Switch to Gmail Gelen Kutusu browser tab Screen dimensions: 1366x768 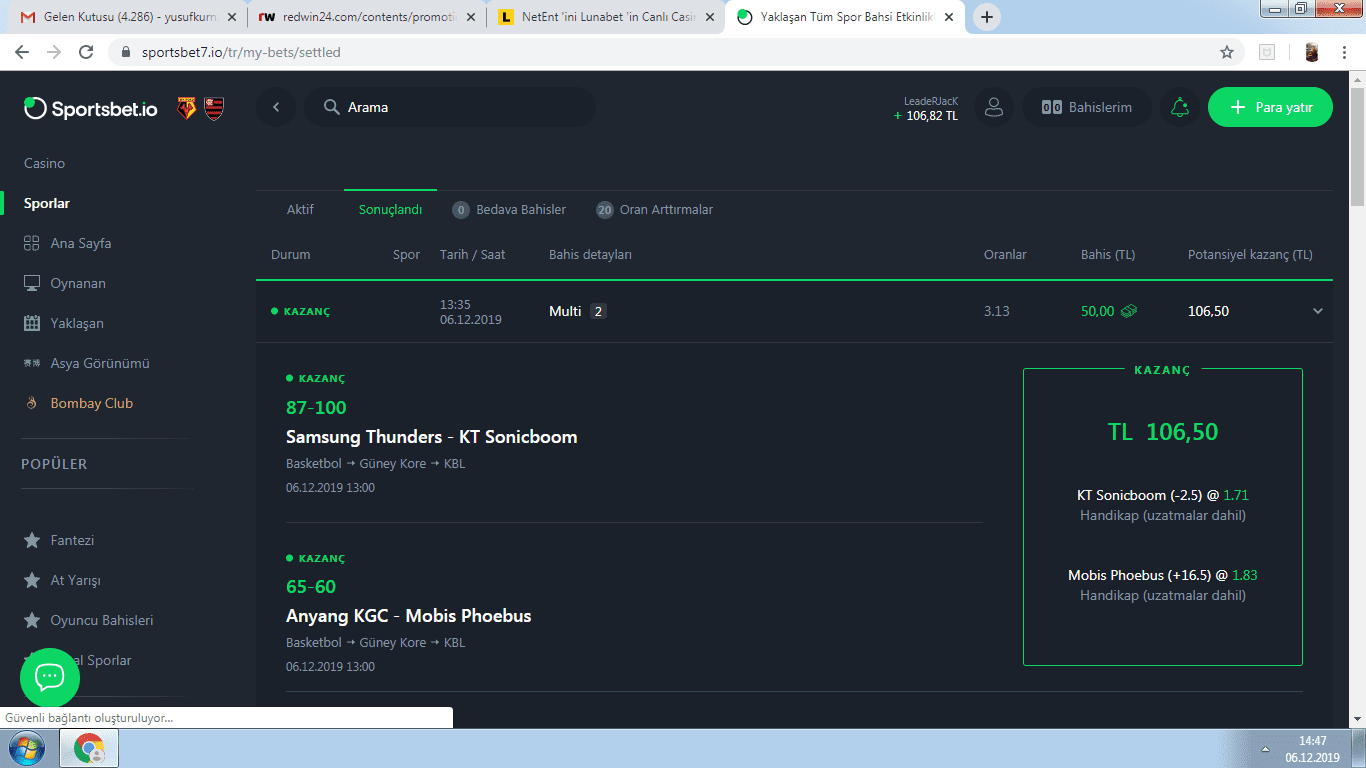[x=128, y=17]
